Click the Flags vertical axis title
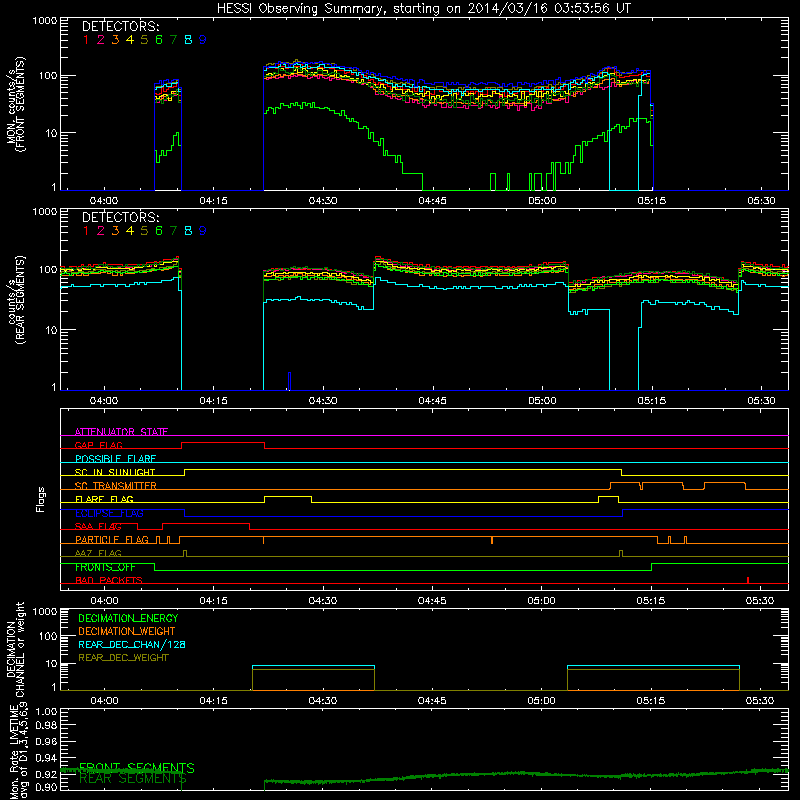 [x=40, y=499]
